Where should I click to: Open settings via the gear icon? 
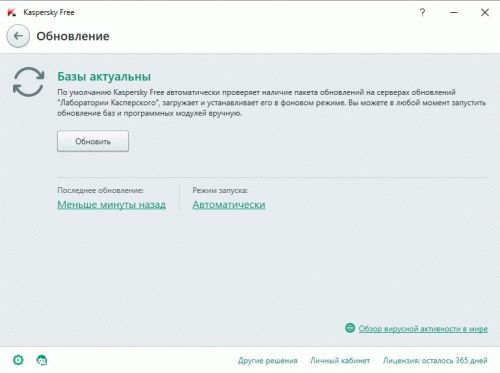[x=18, y=360]
